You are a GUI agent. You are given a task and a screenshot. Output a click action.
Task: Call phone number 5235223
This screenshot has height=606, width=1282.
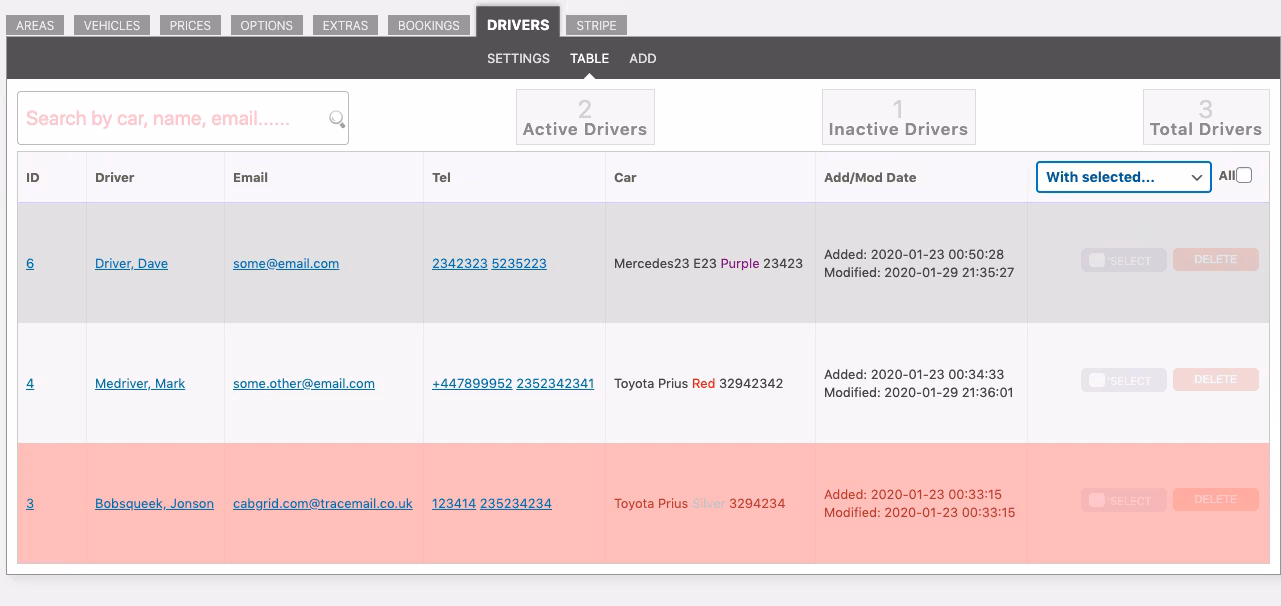tap(519, 263)
